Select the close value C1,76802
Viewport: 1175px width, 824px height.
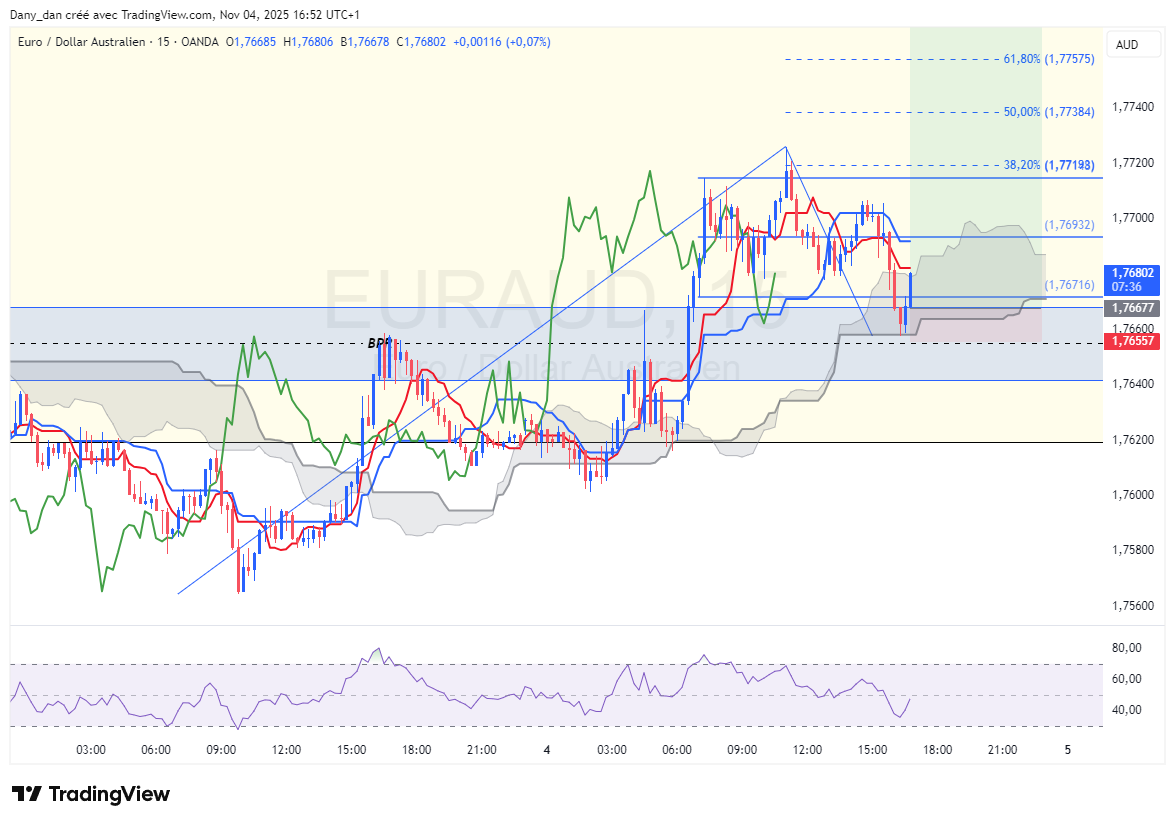(x=421, y=42)
